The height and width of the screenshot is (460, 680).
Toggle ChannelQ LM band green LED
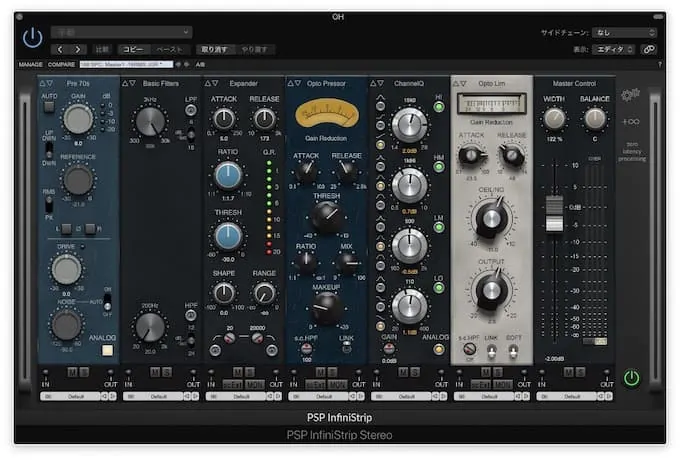click(x=438, y=227)
